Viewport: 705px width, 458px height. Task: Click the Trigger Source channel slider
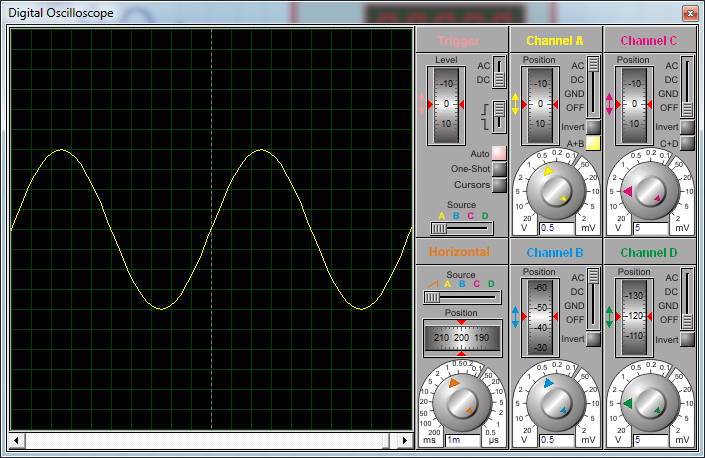click(462, 228)
